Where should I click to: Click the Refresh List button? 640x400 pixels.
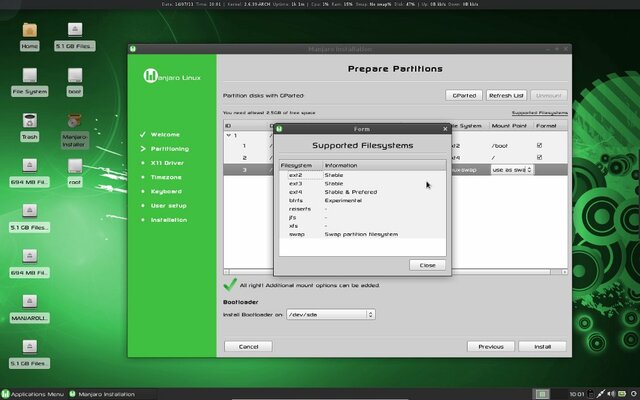[506, 95]
